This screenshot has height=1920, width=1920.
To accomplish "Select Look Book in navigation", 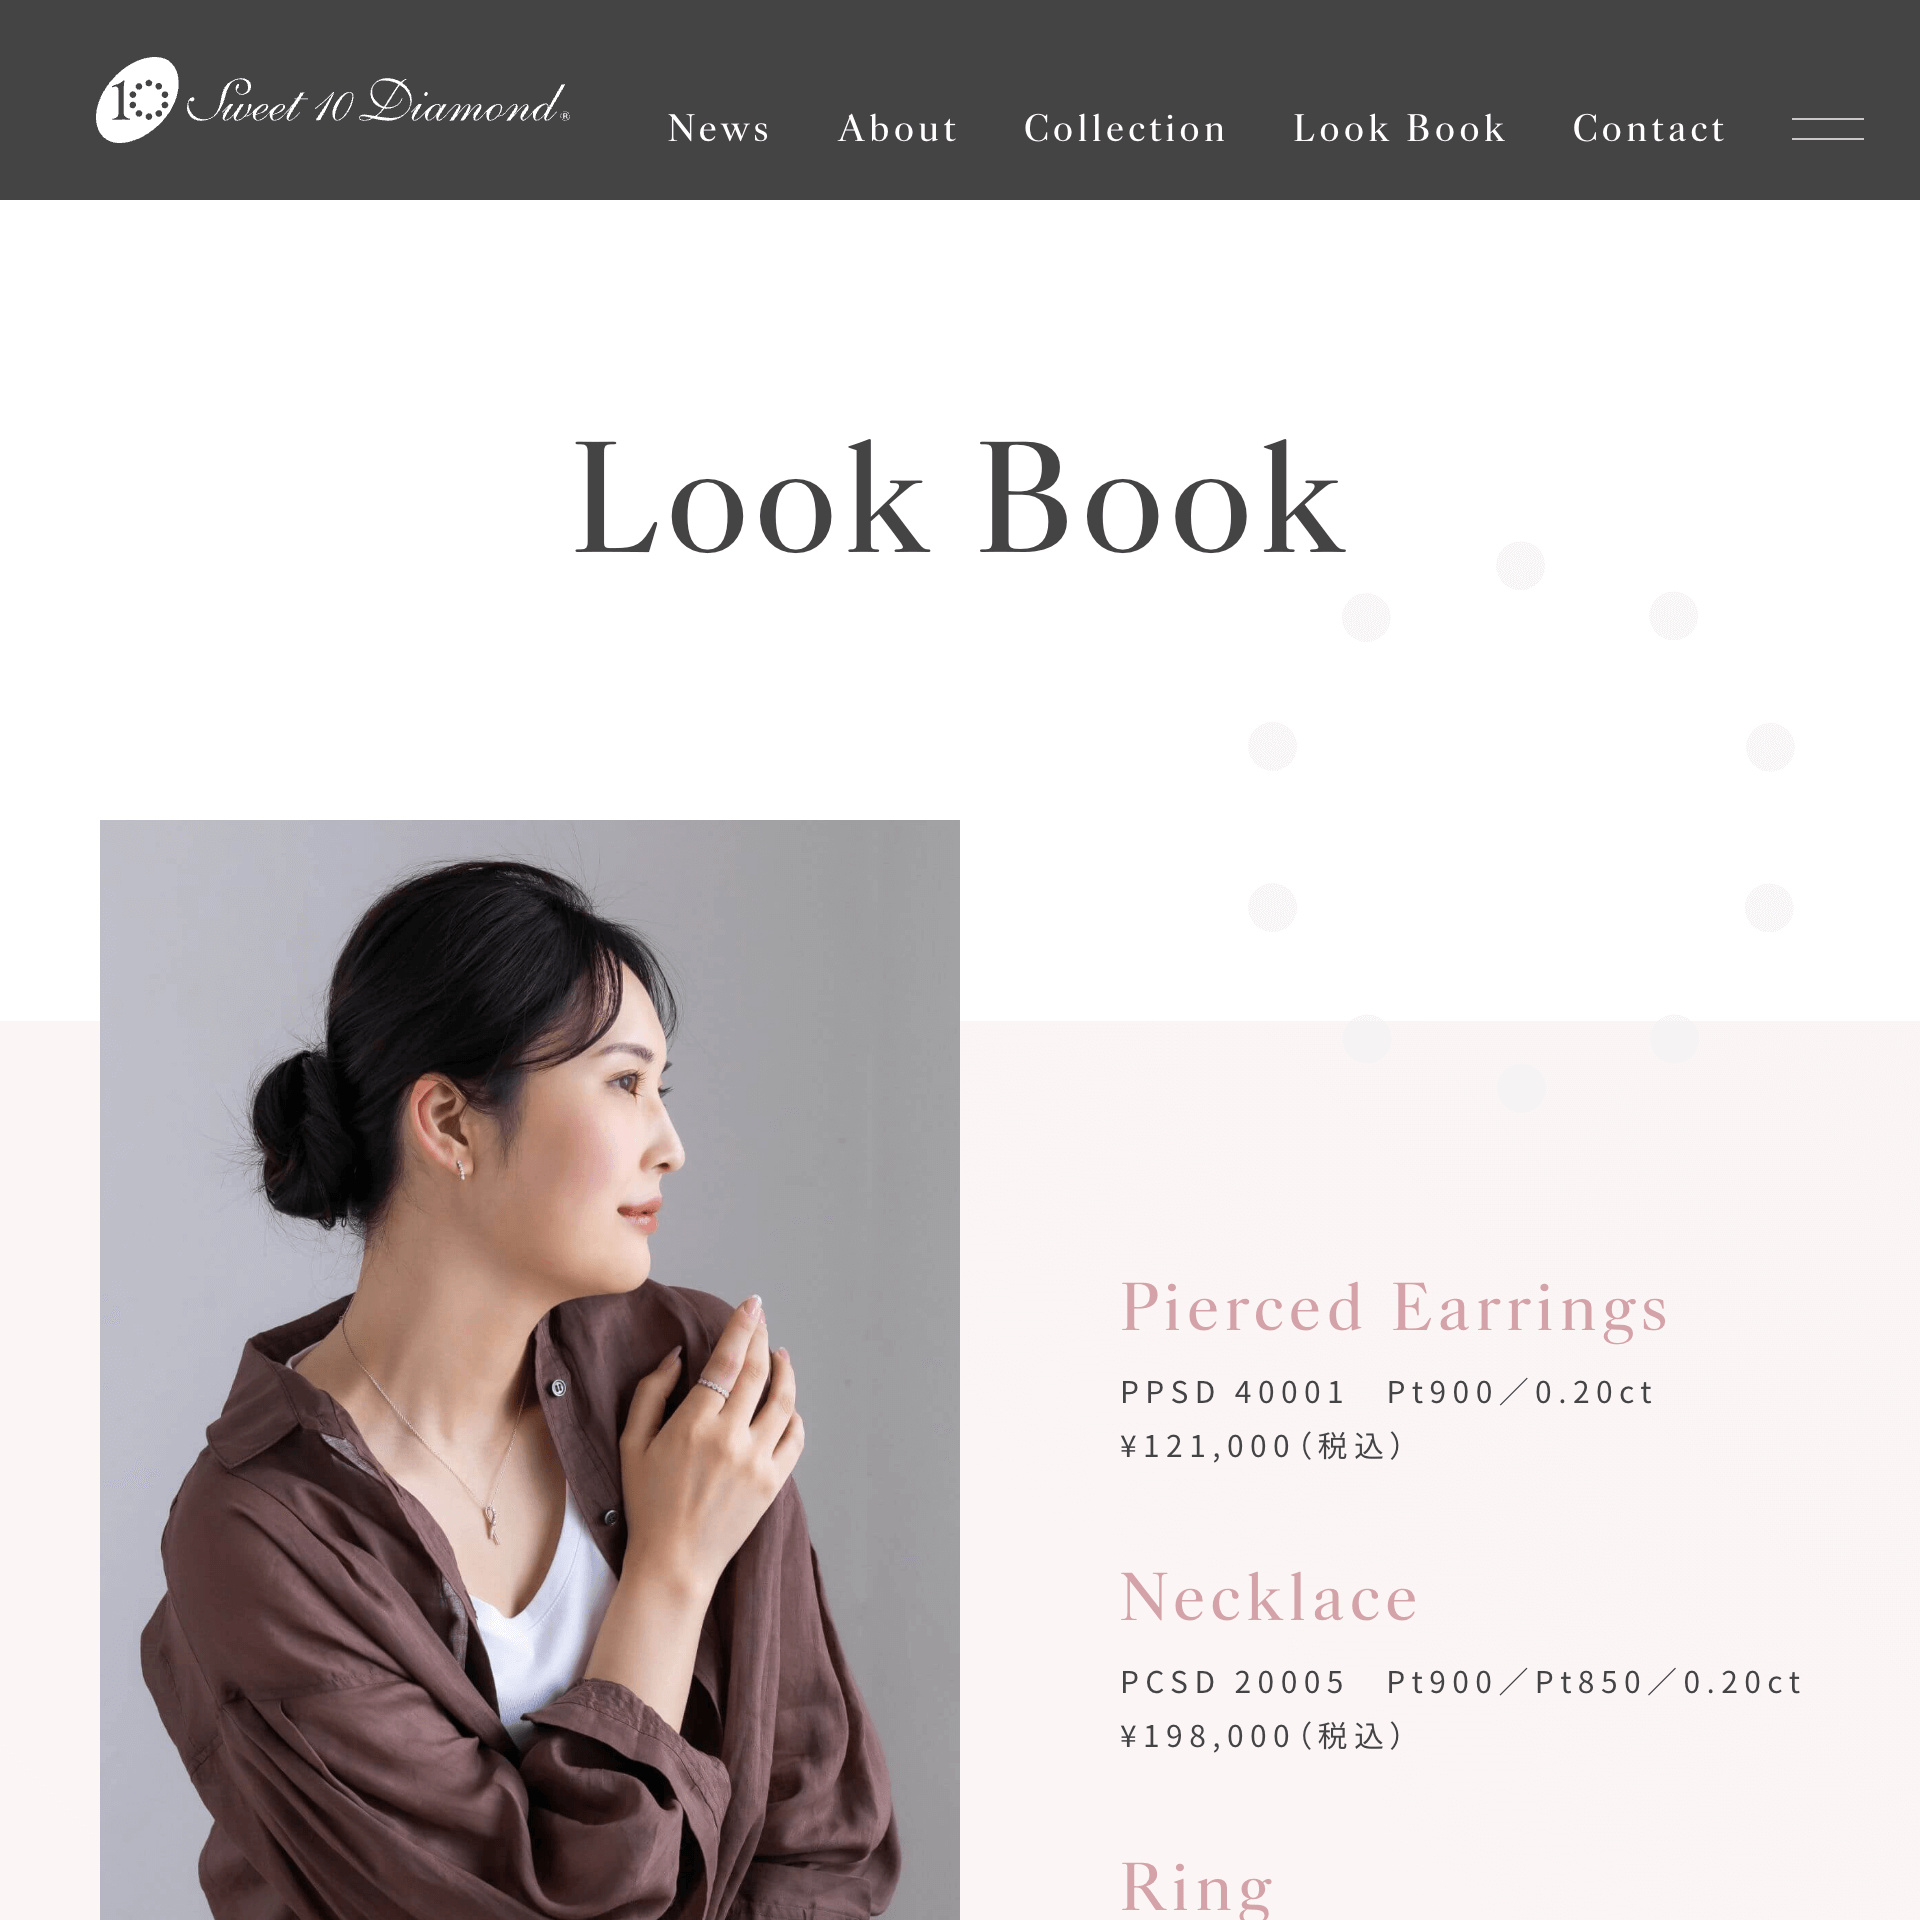I will tap(1399, 128).
